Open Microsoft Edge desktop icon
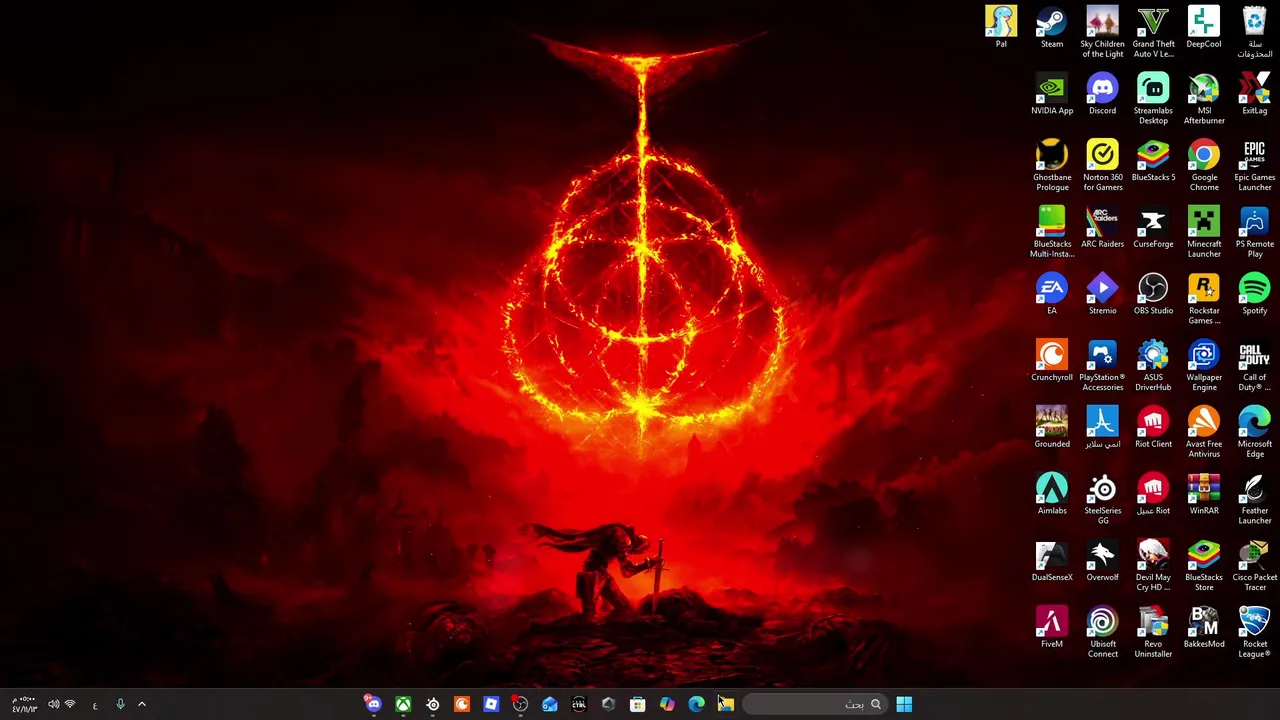The height and width of the screenshot is (720, 1280). click(x=1255, y=433)
